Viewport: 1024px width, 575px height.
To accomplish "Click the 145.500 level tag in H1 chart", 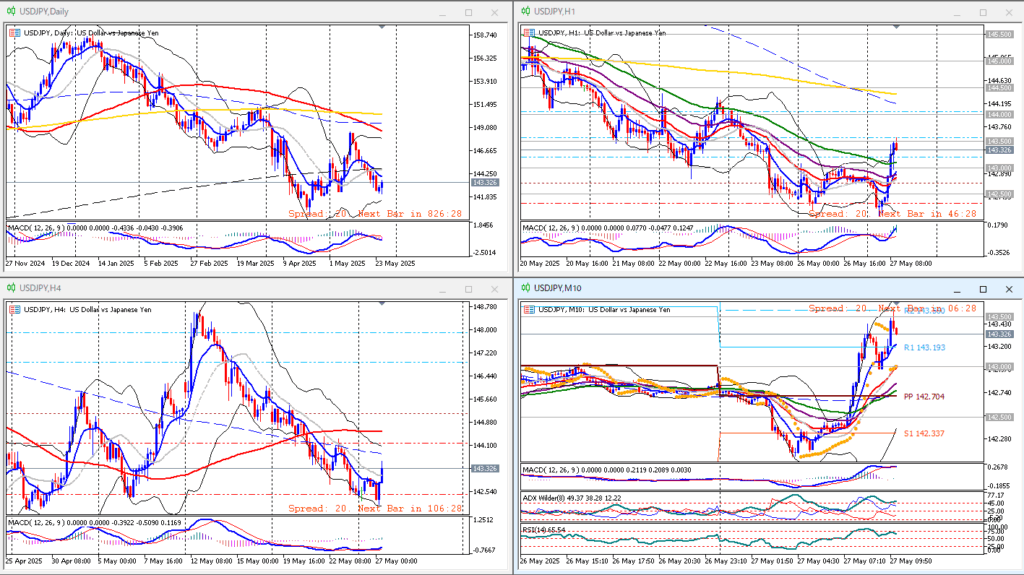I will [999, 35].
